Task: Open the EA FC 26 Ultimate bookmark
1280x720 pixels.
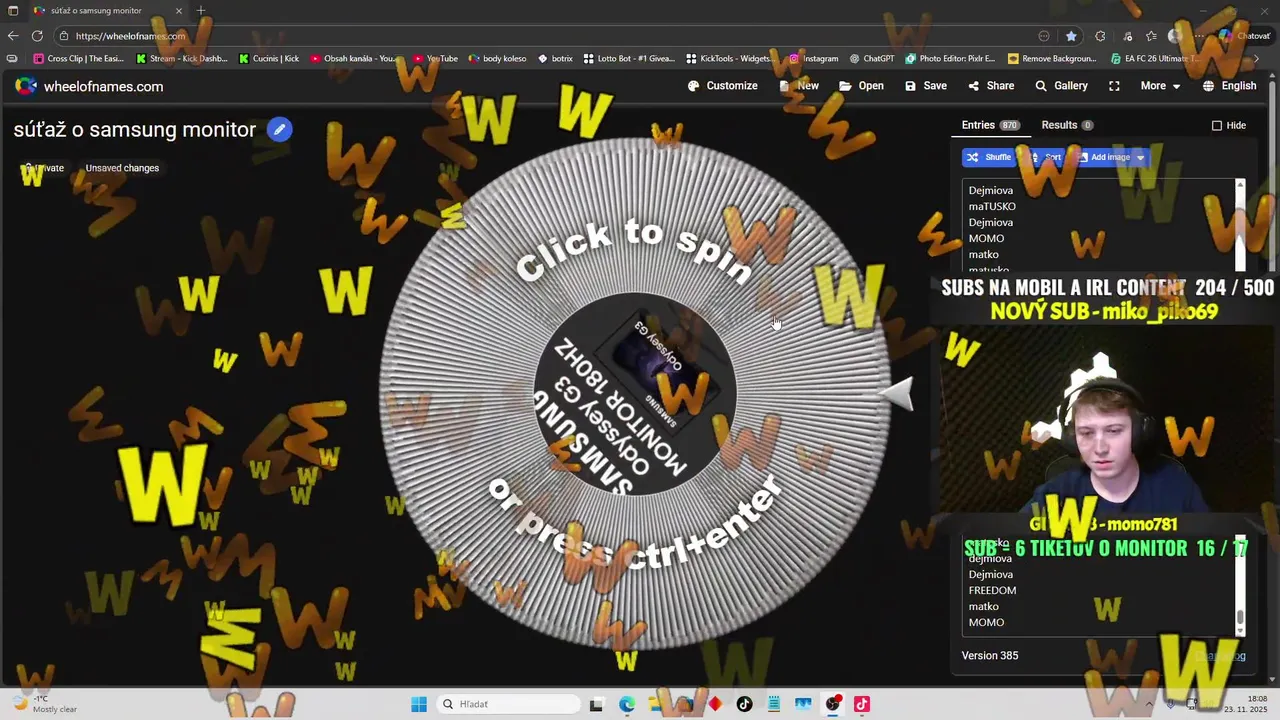Action: click(x=1155, y=59)
